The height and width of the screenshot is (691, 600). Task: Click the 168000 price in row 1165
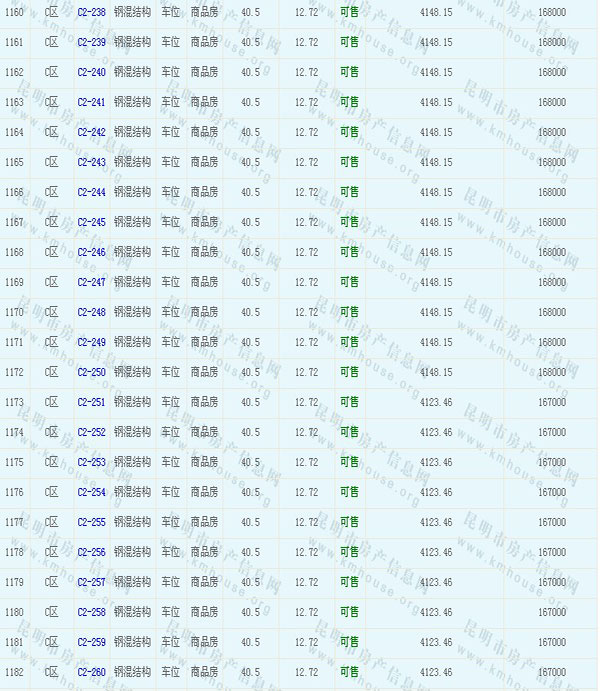tap(551, 162)
